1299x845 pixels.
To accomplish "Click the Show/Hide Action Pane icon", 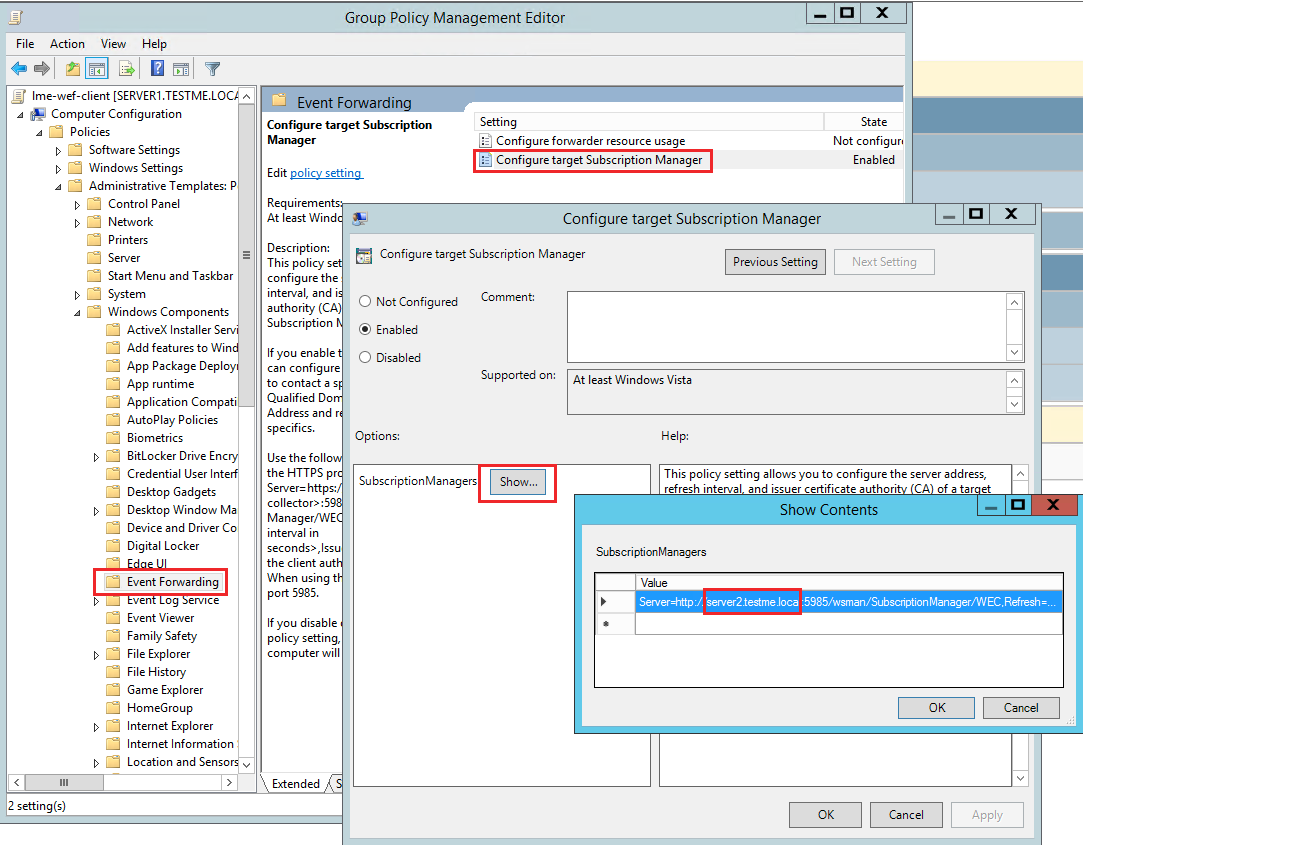I will click(181, 68).
